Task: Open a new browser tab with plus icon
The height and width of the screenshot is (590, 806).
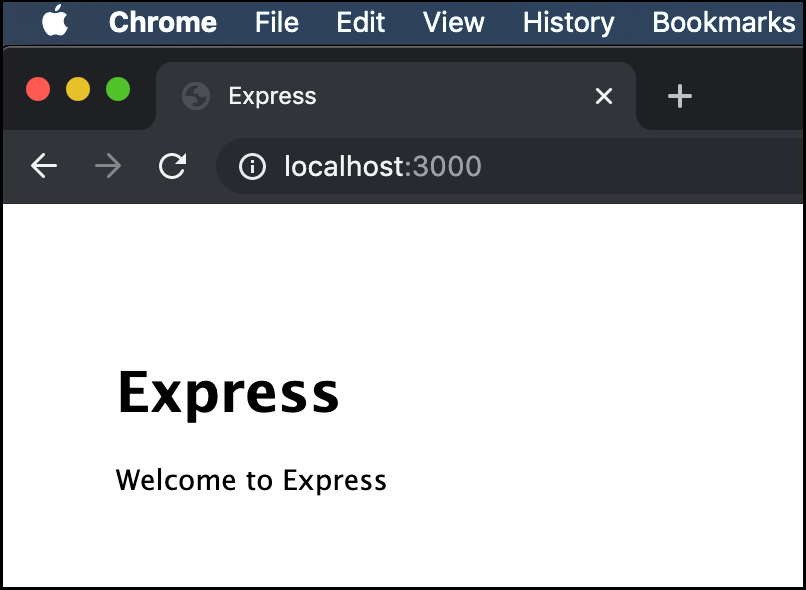Action: pyautogui.click(x=680, y=96)
